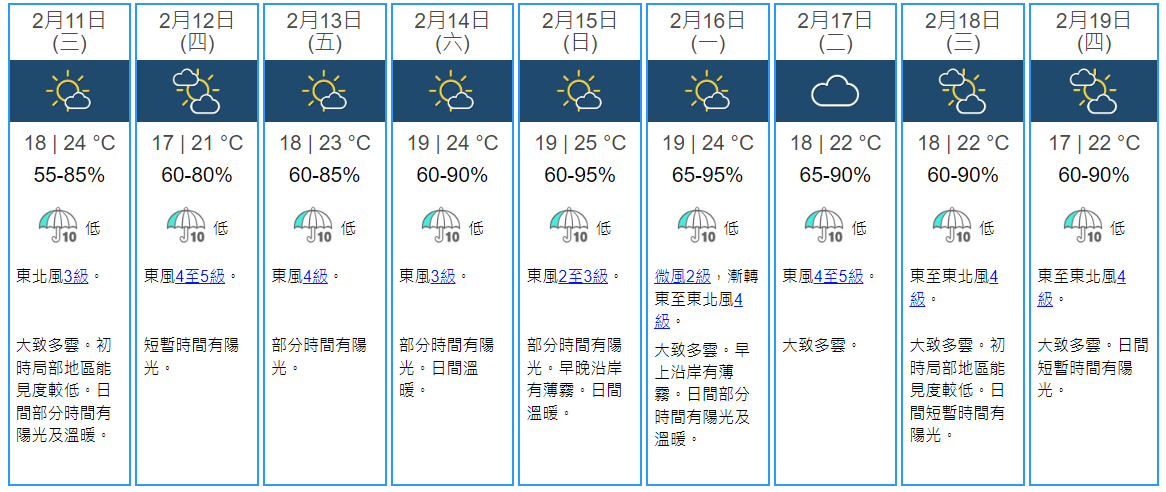Click the 19 | 25 °C temperature on Feb 15
The height and width of the screenshot is (492, 1166).
(x=580, y=144)
